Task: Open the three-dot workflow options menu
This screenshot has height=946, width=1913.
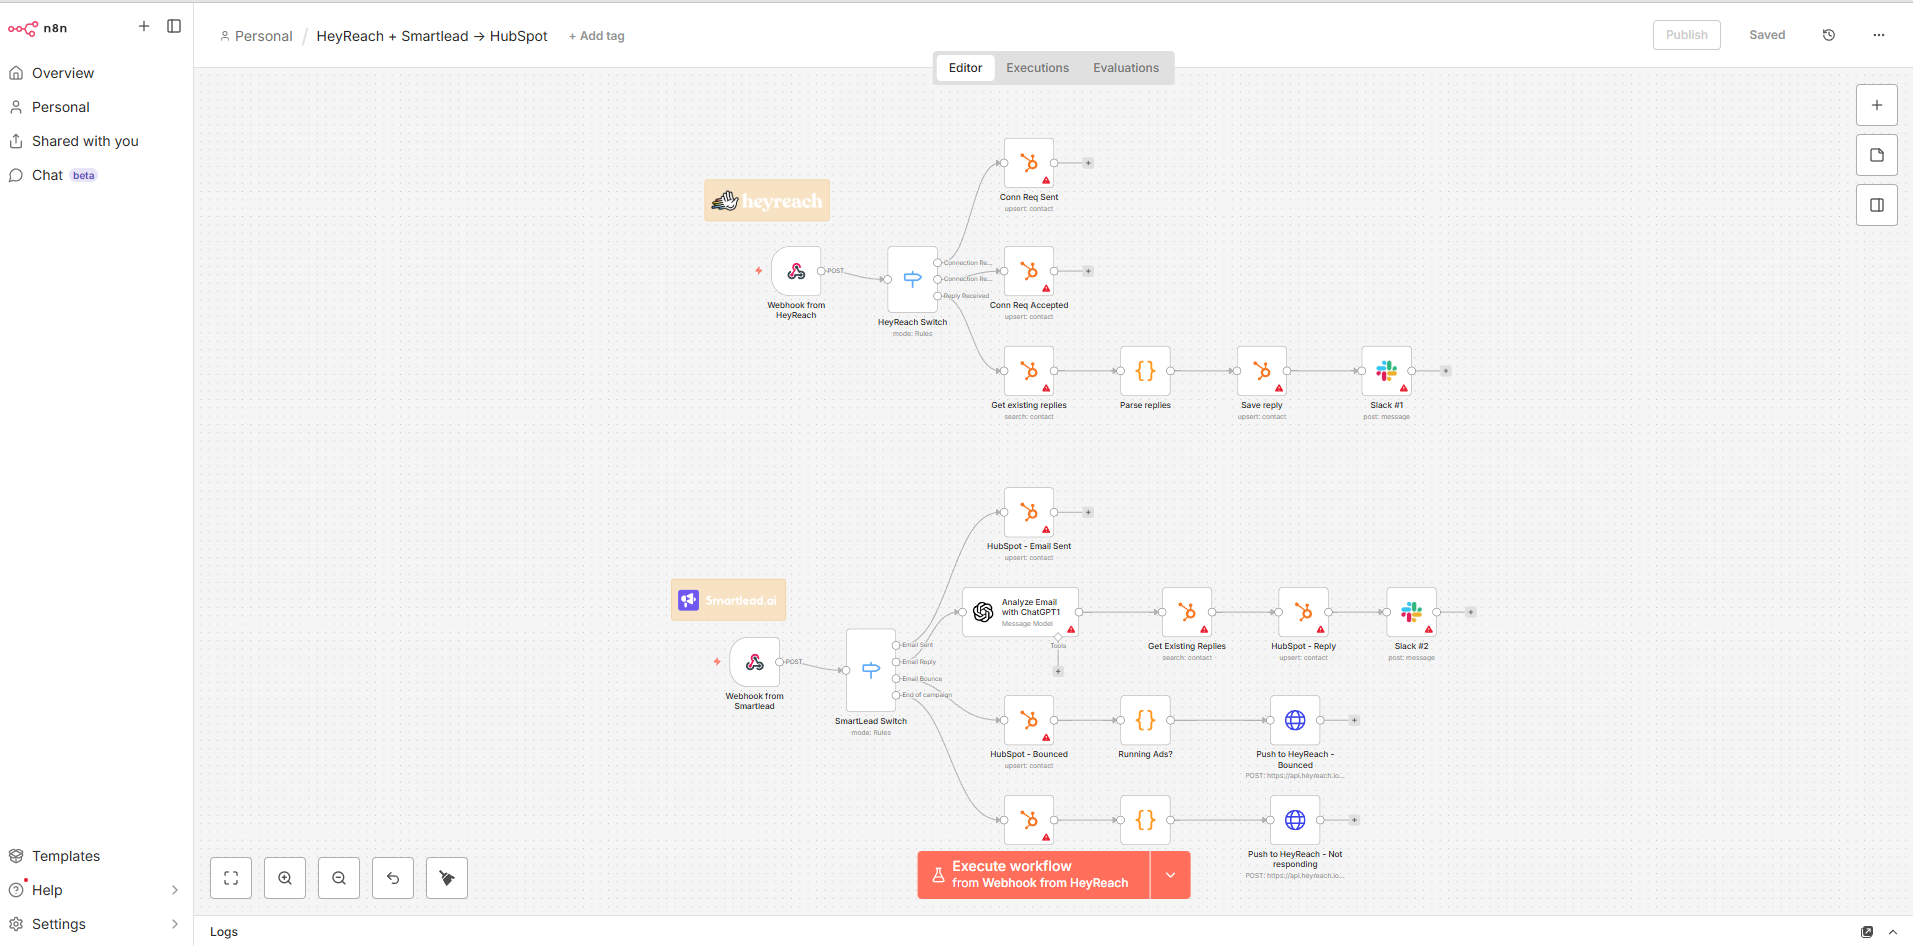Action: [x=1879, y=35]
